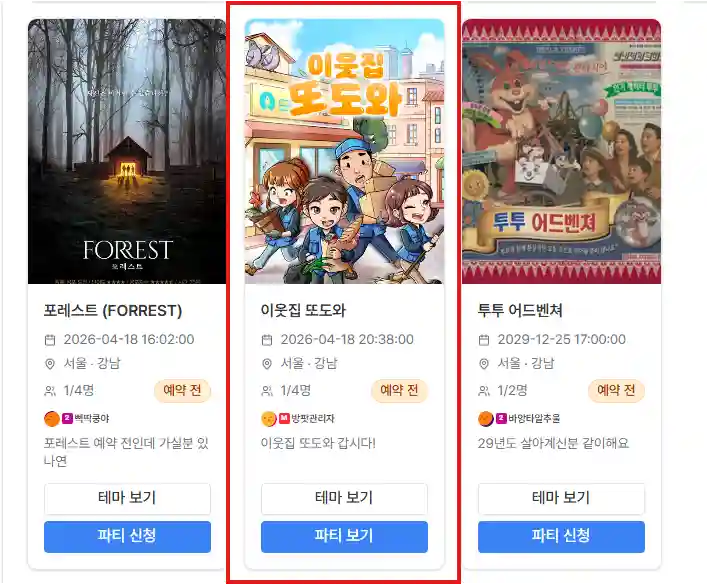
Task: Open the 투투 어드벤쳐 poster thumbnail
Action: point(561,152)
